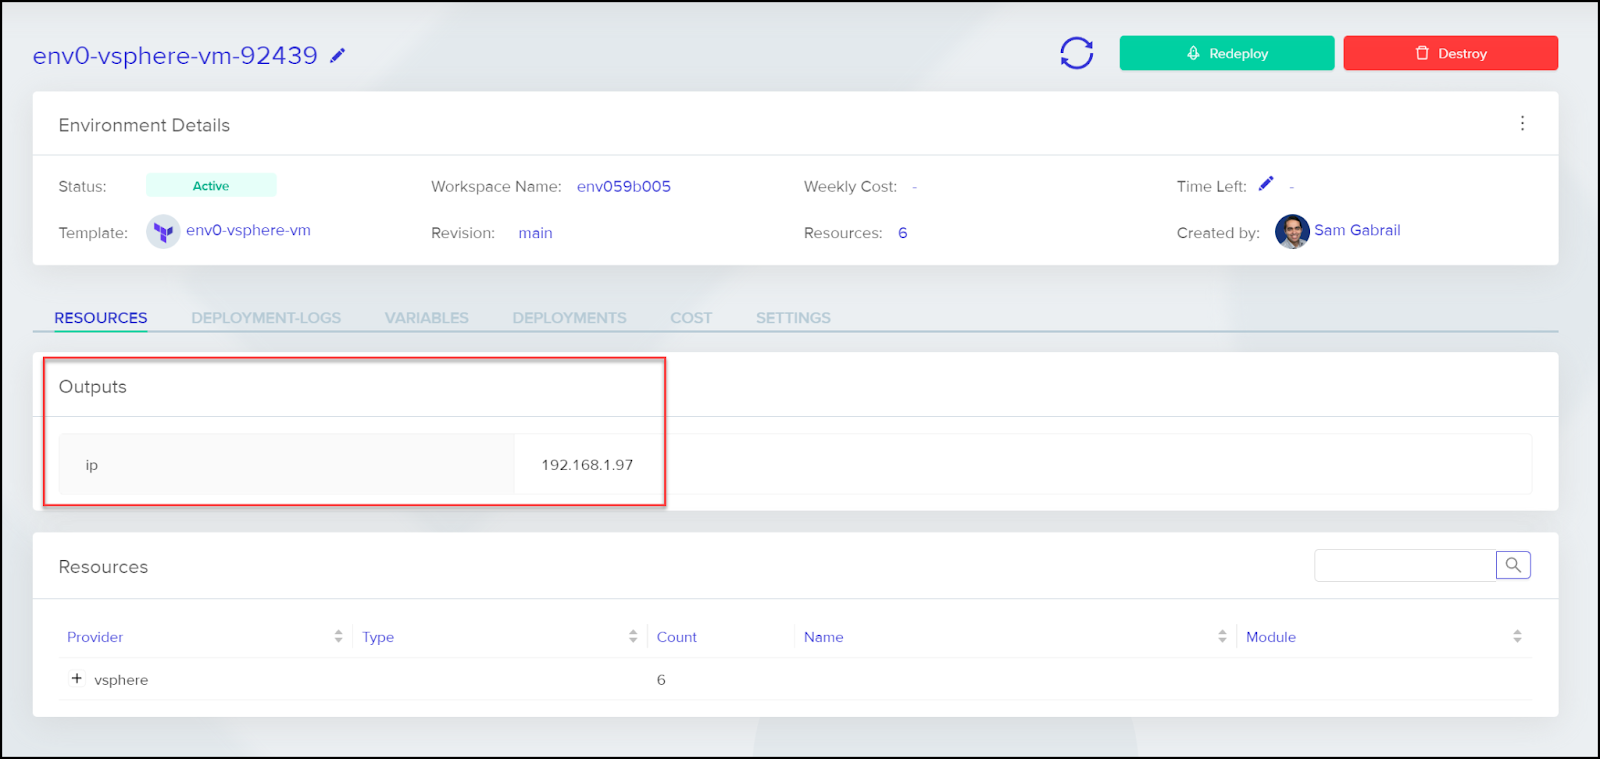1600x759 pixels.
Task: Click the Active status badge
Action: click(x=211, y=185)
